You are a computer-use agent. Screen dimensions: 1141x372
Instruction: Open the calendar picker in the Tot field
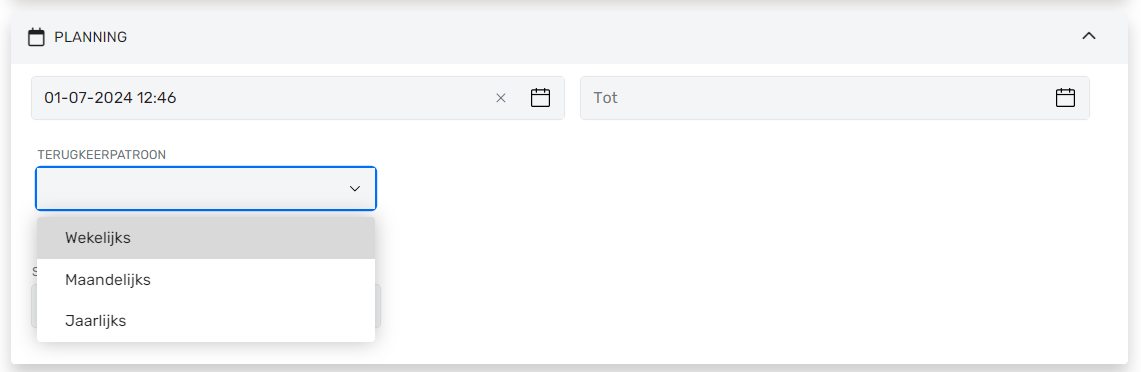click(1065, 98)
